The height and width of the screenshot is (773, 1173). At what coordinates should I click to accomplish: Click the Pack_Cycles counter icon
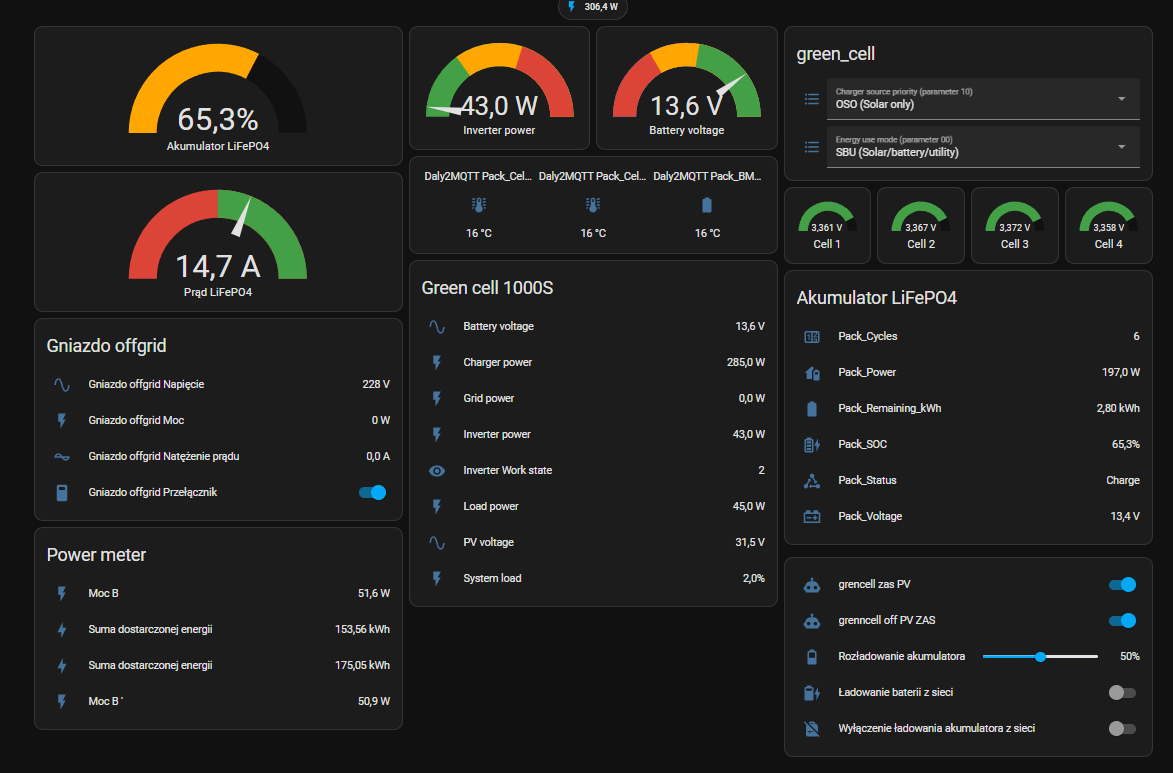point(812,337)
